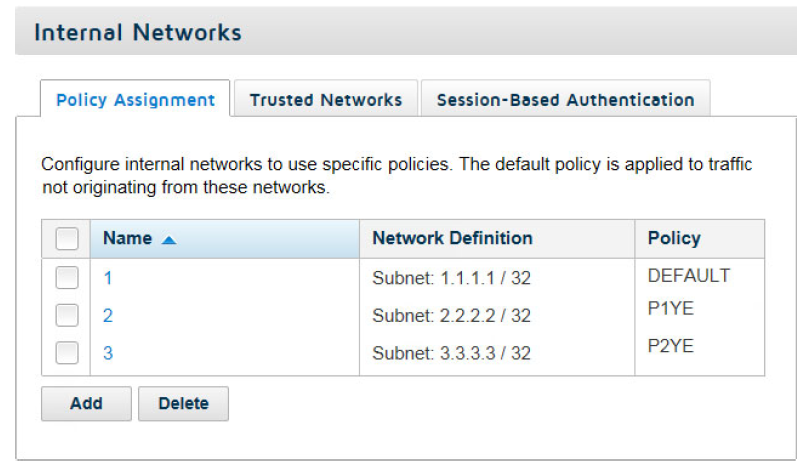The image size is (807, 464).
Task: Click the DEFAULT policy entry
Action: pos(689,276)
